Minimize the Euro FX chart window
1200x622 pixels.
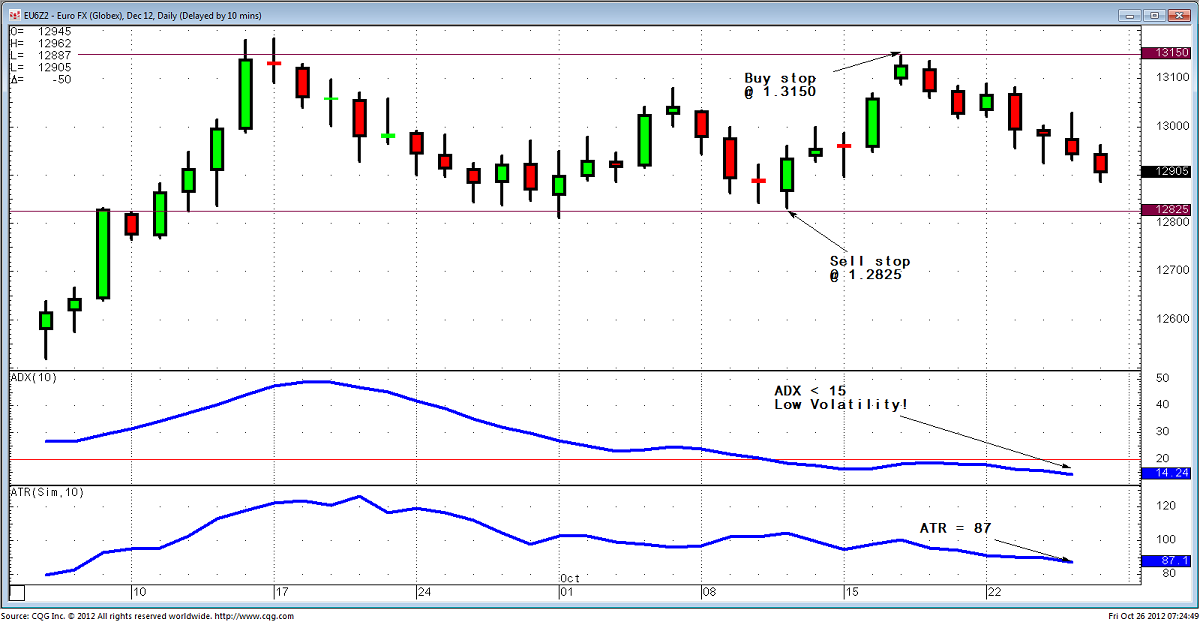(x=1131, y=15)
